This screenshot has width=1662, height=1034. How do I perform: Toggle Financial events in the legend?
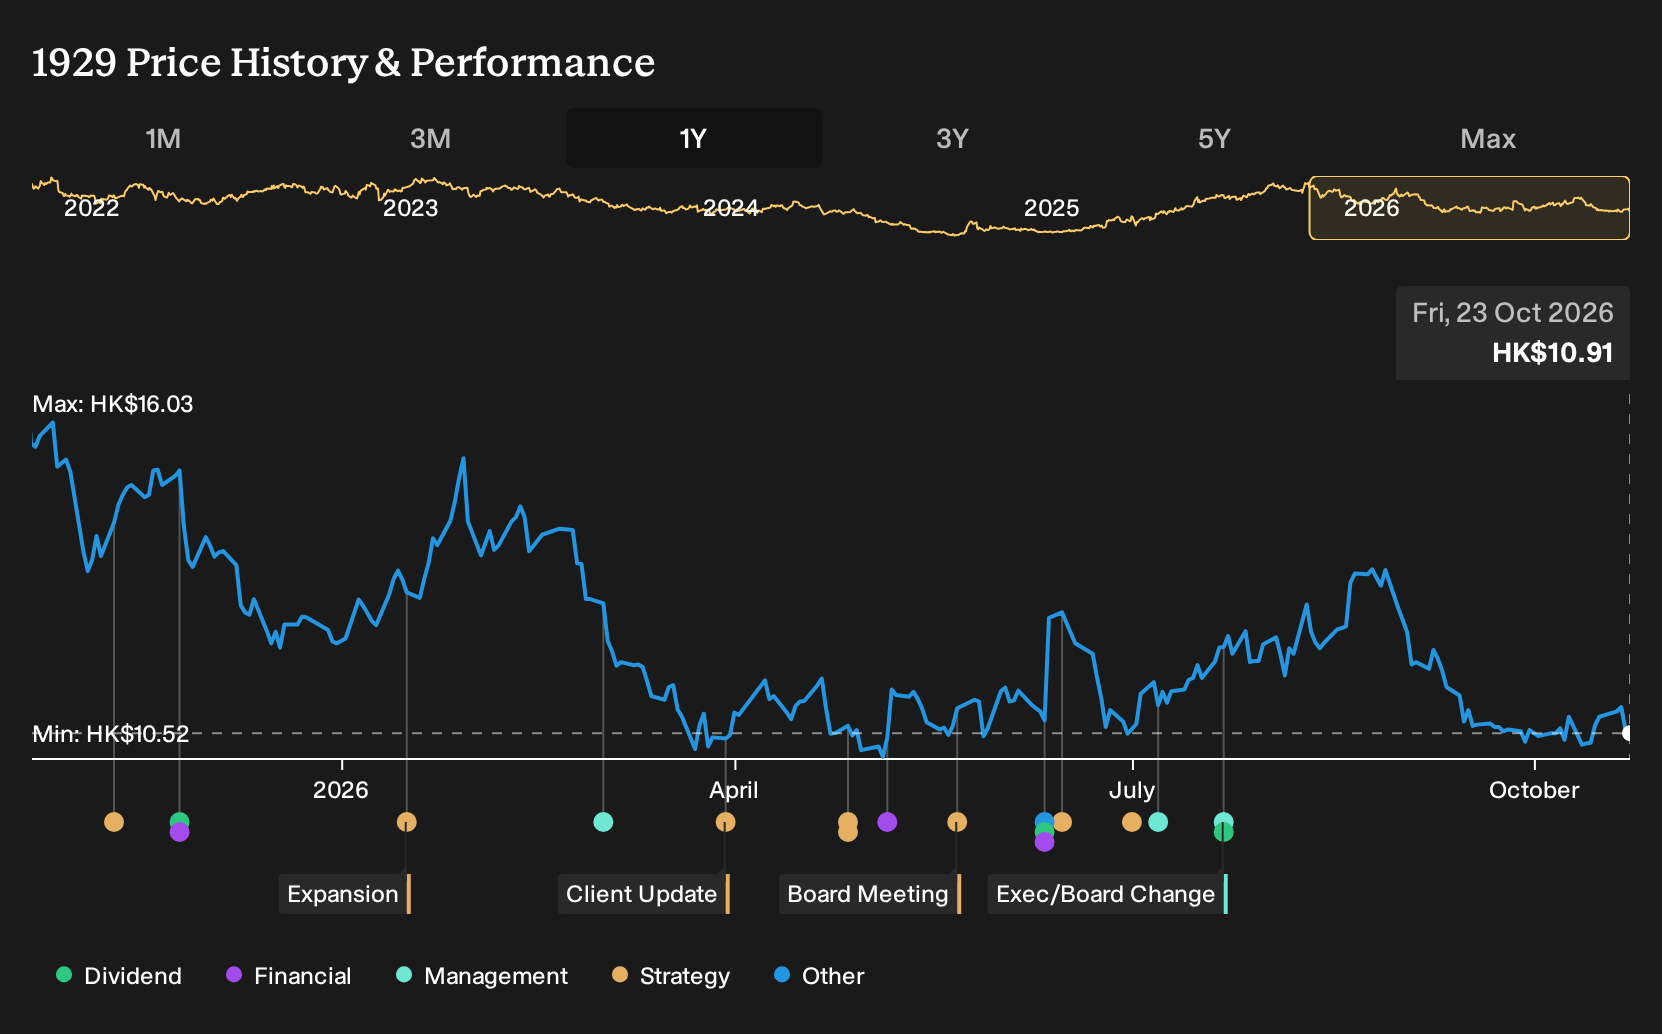(x=289, y=976)
